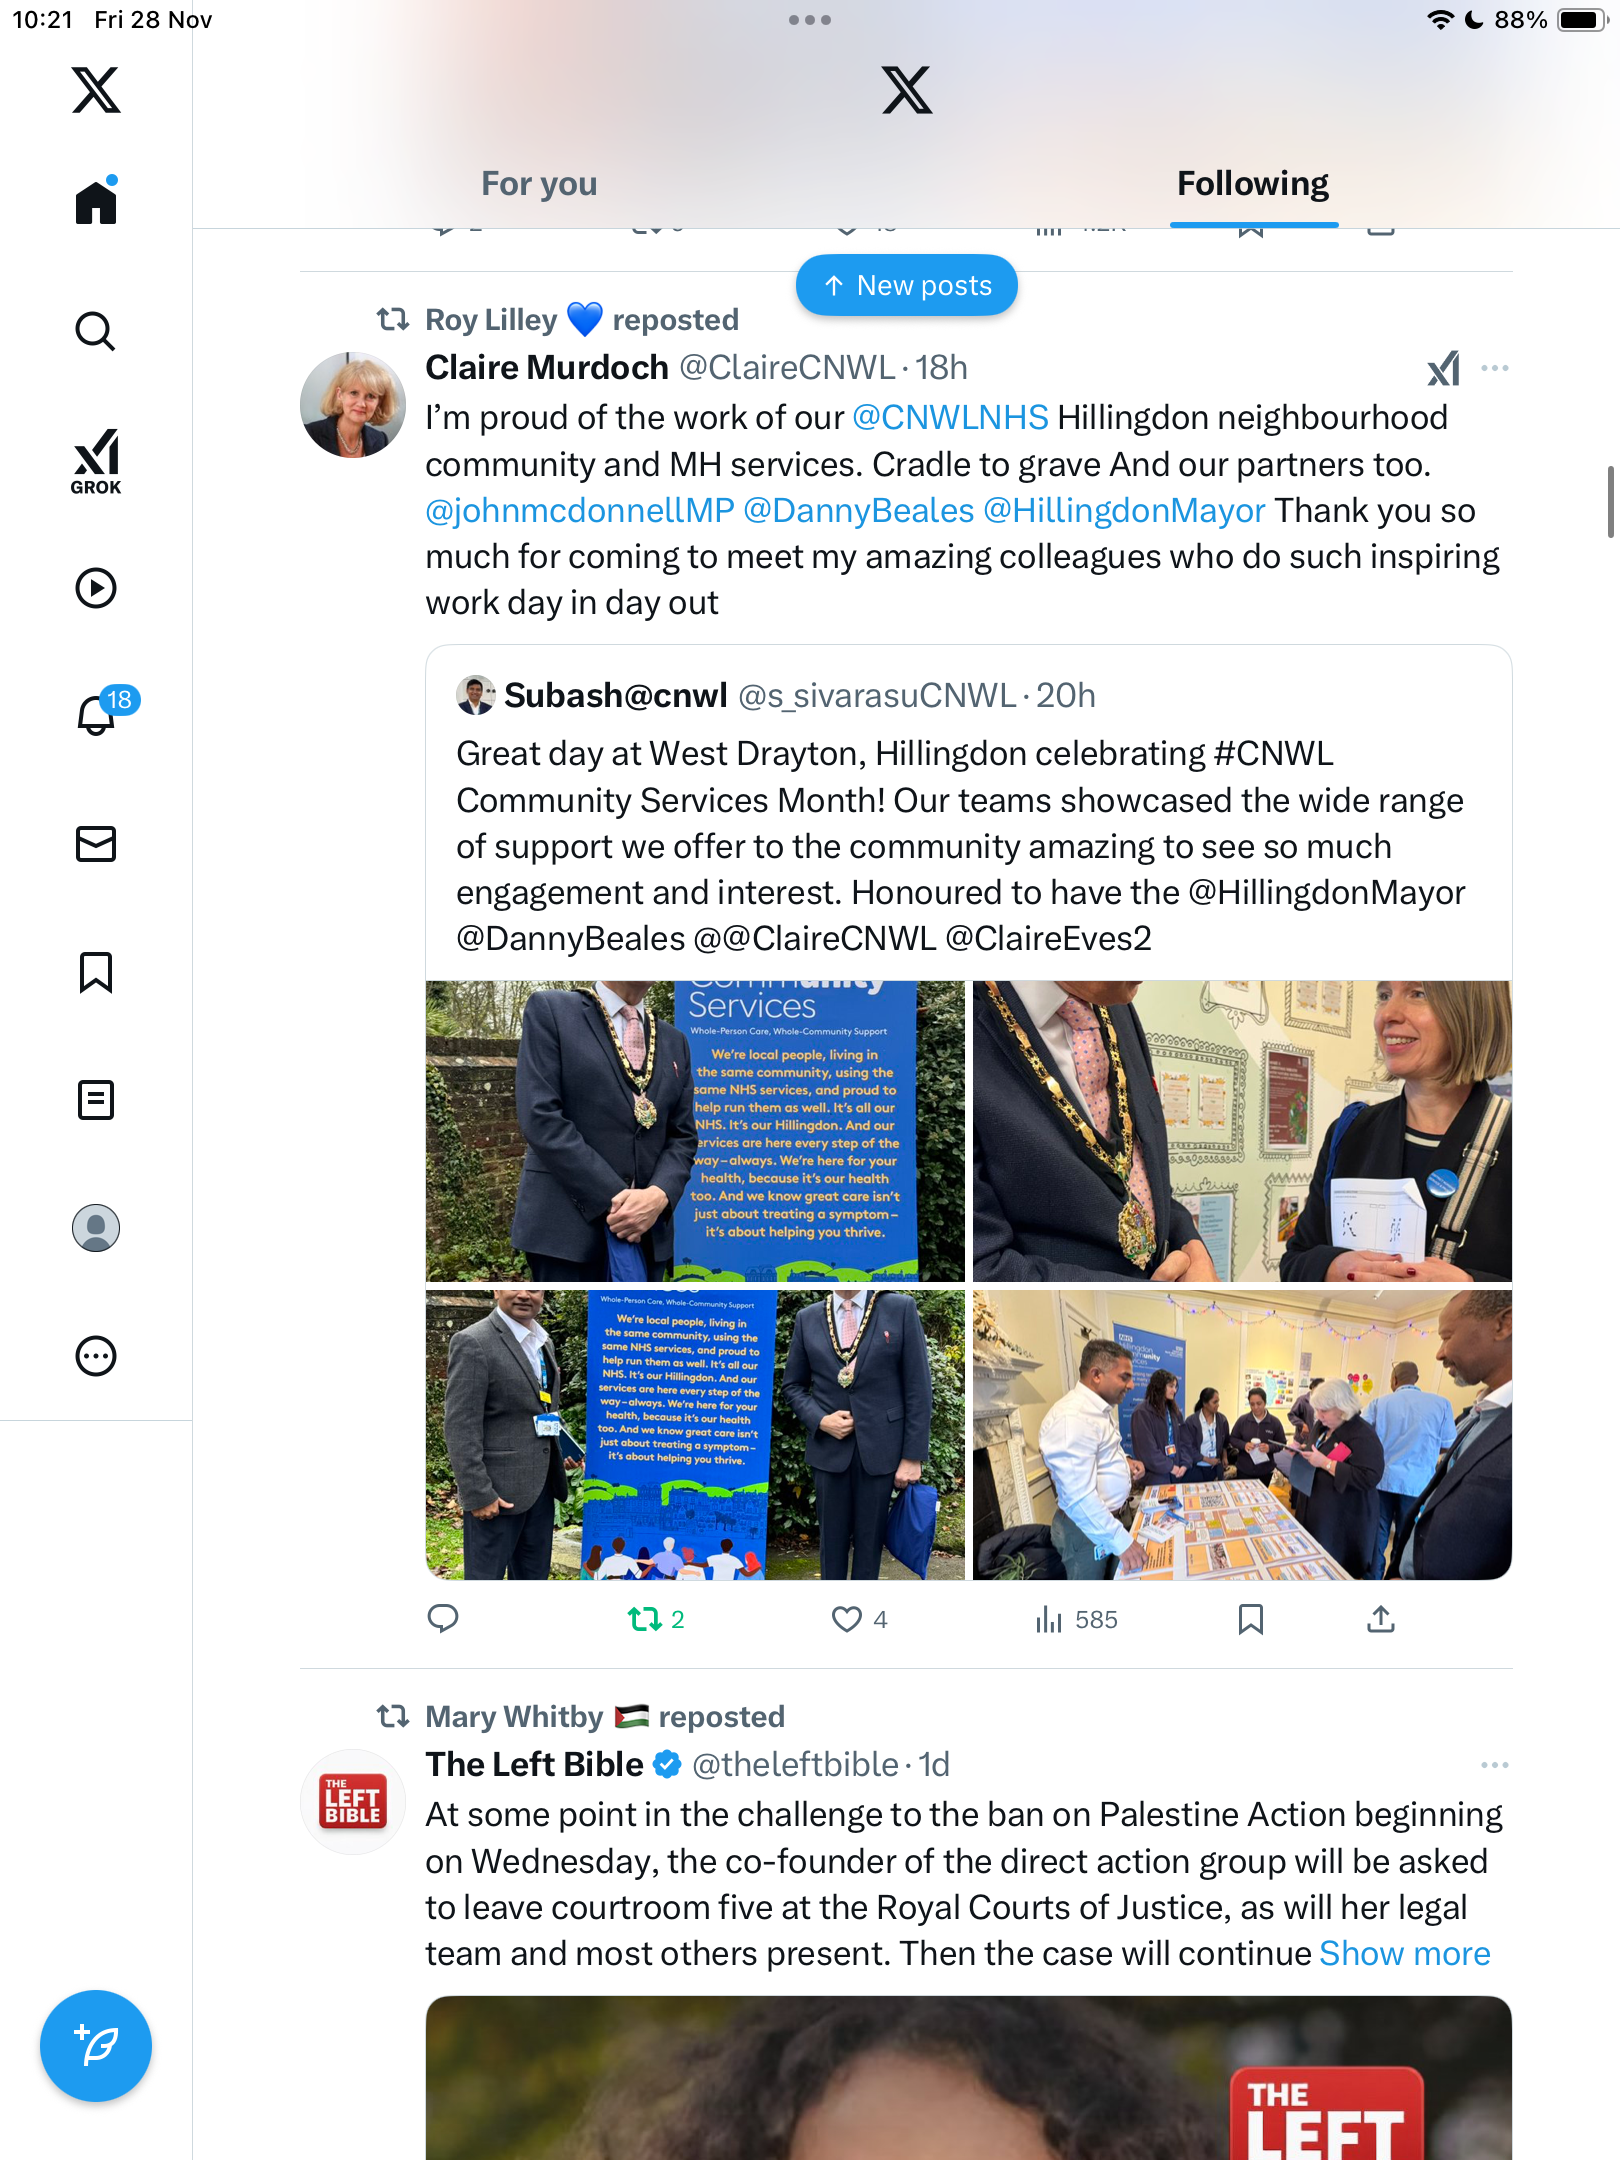Click Show more on Left Bible post

click(x=1405, y=1953)
